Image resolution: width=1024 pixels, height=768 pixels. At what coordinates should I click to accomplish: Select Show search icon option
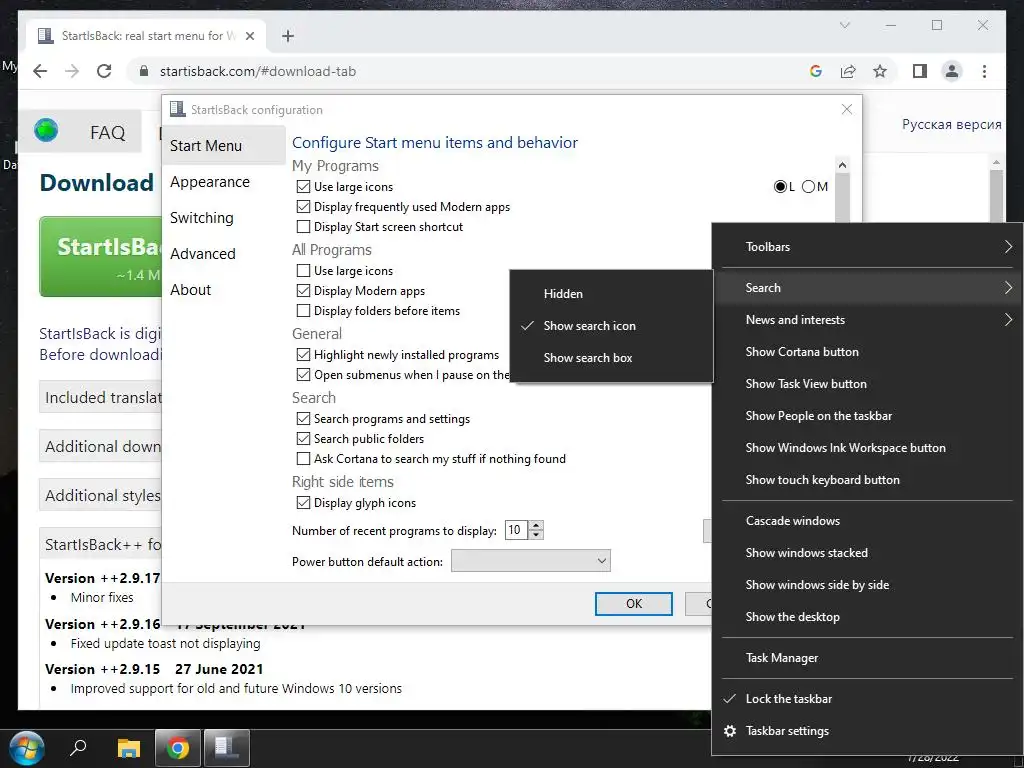(611, 326)
